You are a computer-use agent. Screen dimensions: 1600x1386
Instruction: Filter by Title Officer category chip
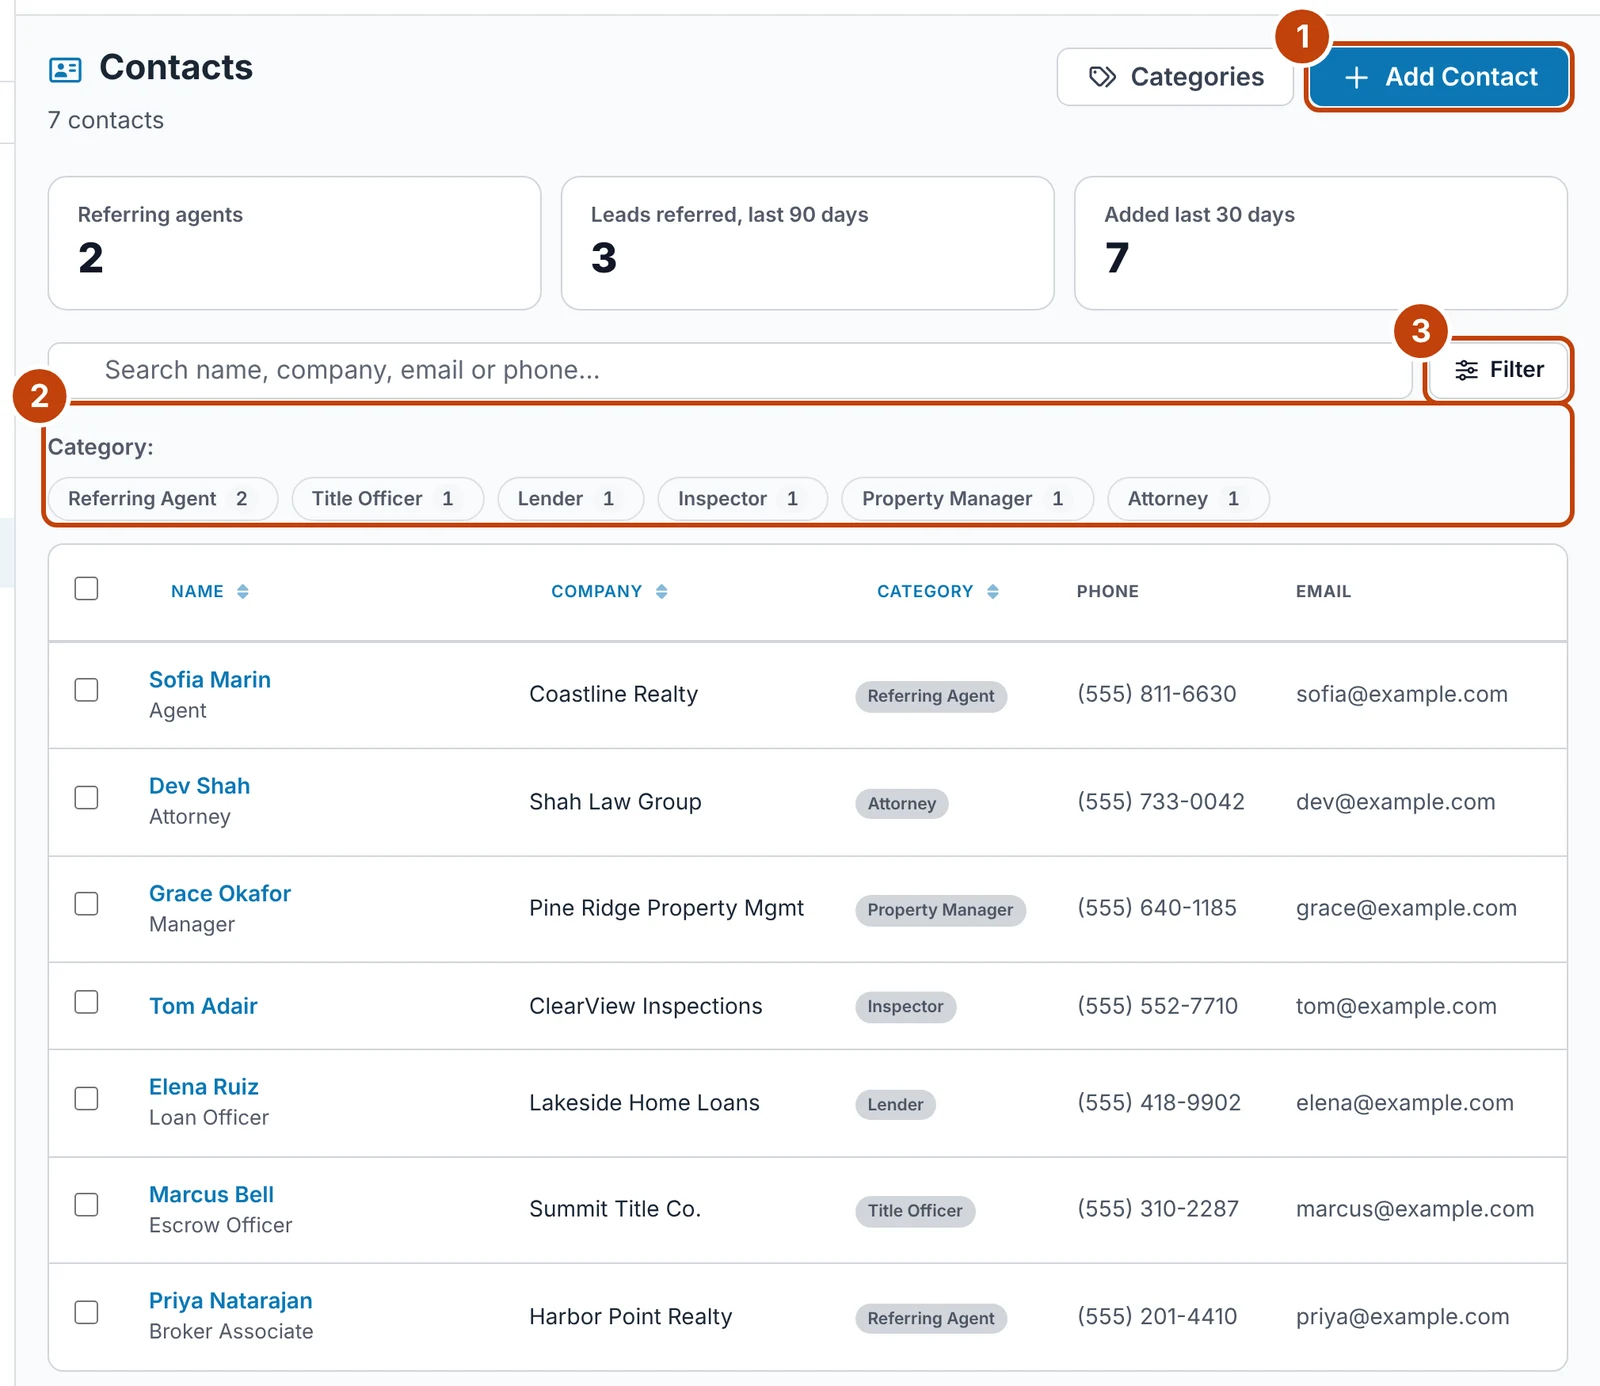coord(388,499)
